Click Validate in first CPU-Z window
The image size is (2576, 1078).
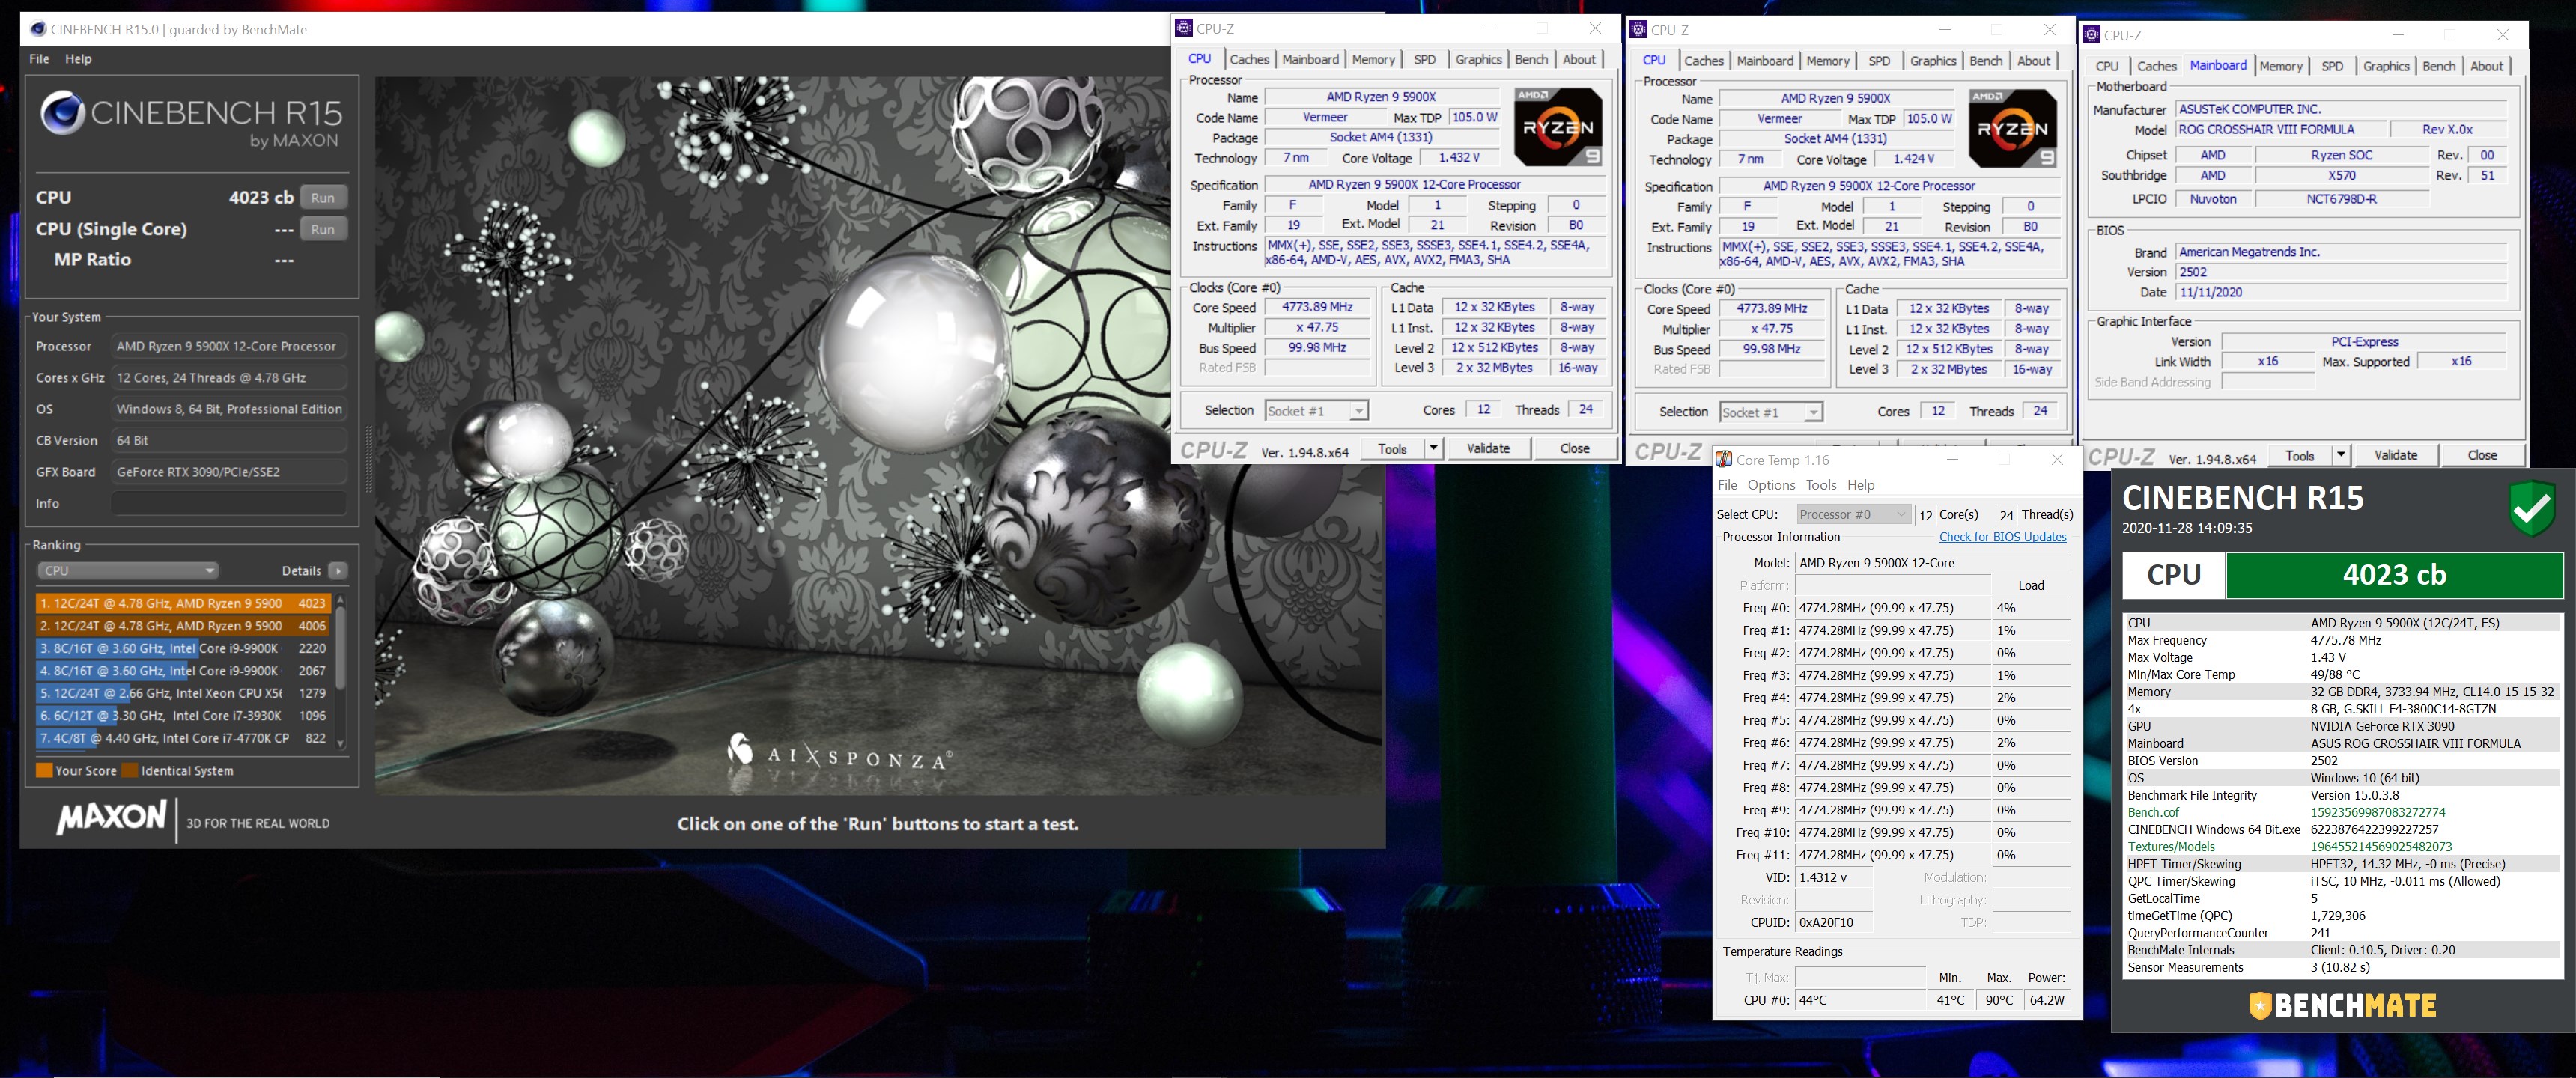point(1488,449)
